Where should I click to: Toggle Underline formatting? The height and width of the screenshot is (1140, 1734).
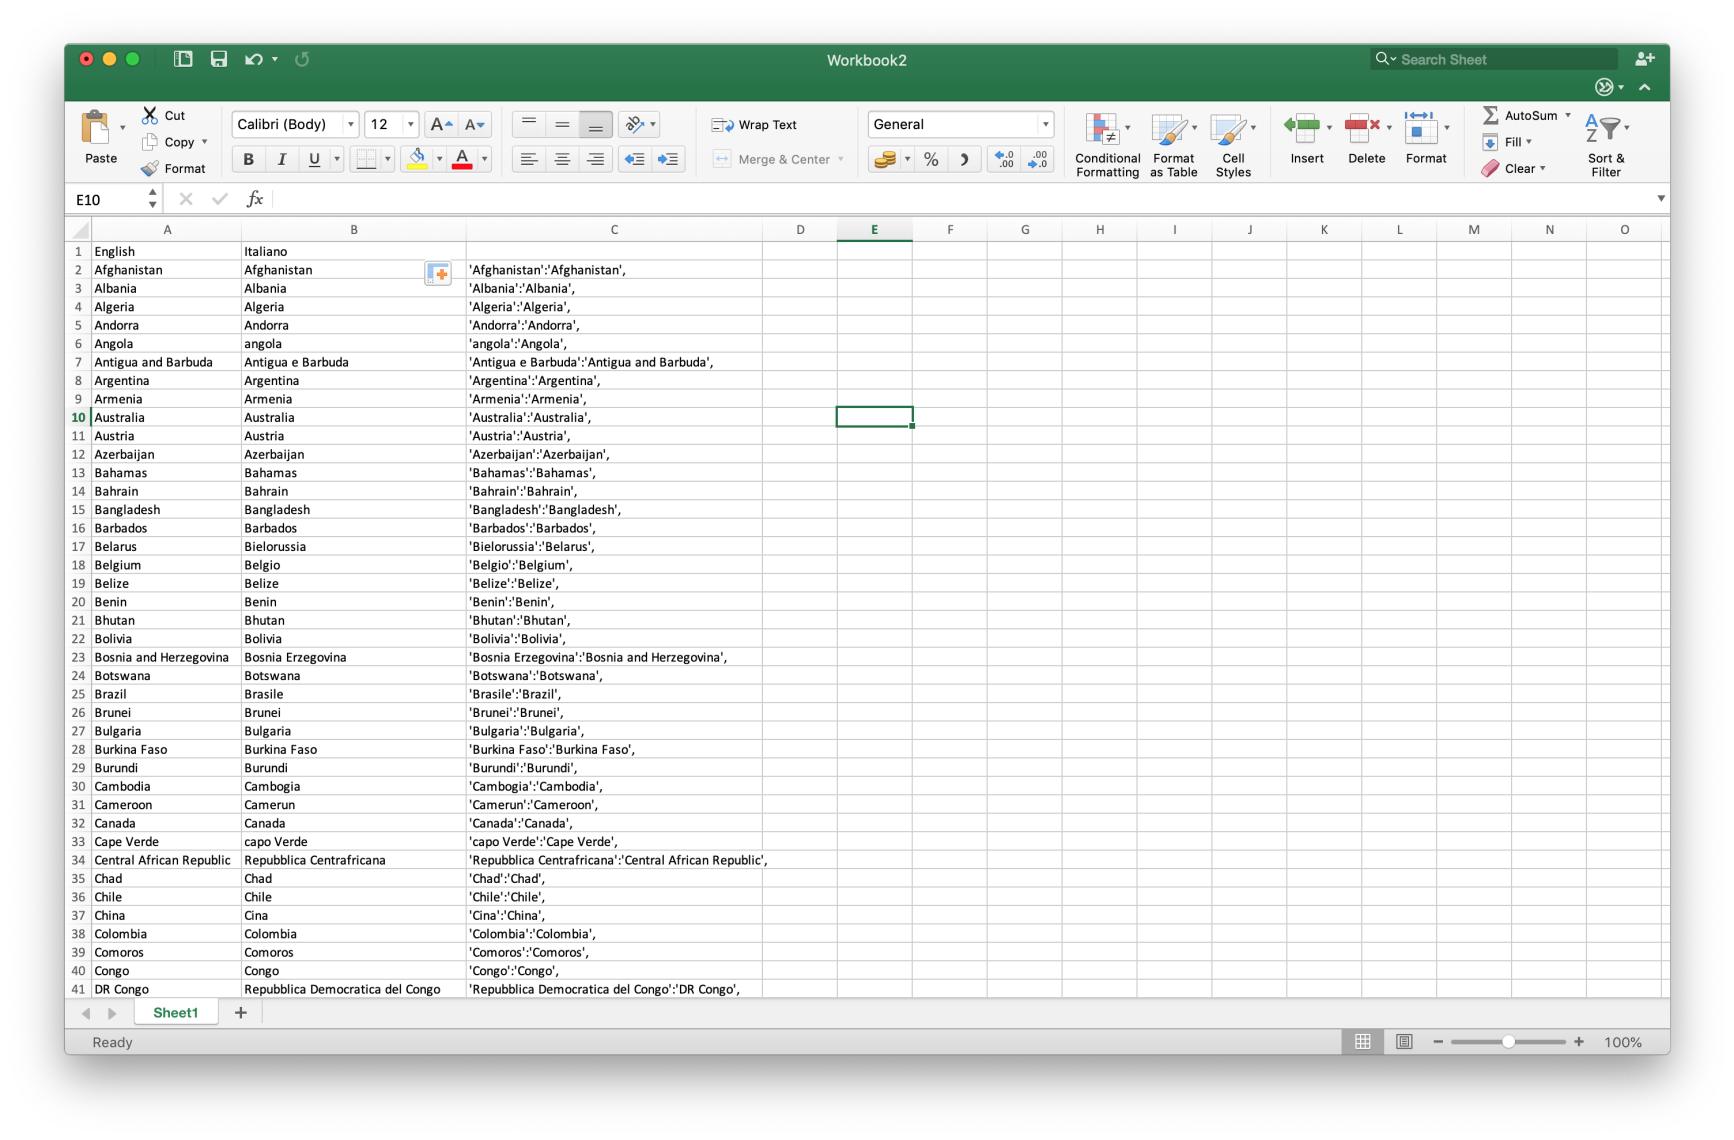click(x=314, y=159)
